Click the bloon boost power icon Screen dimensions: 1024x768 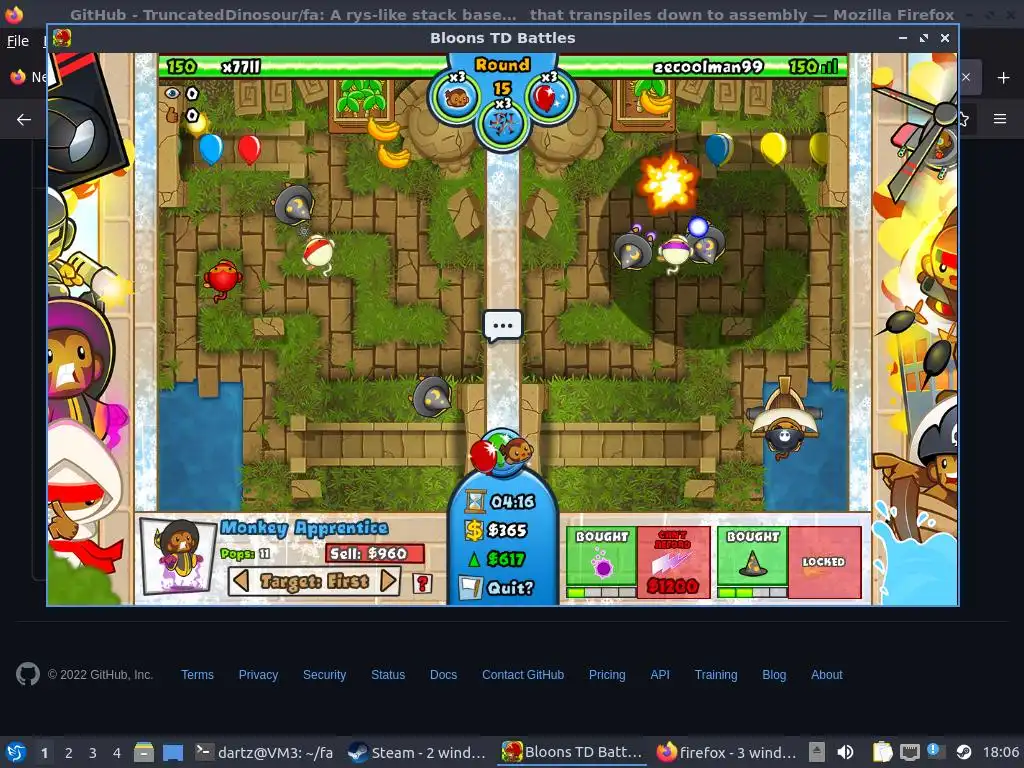pyautogui.click(x=548, y=97)
